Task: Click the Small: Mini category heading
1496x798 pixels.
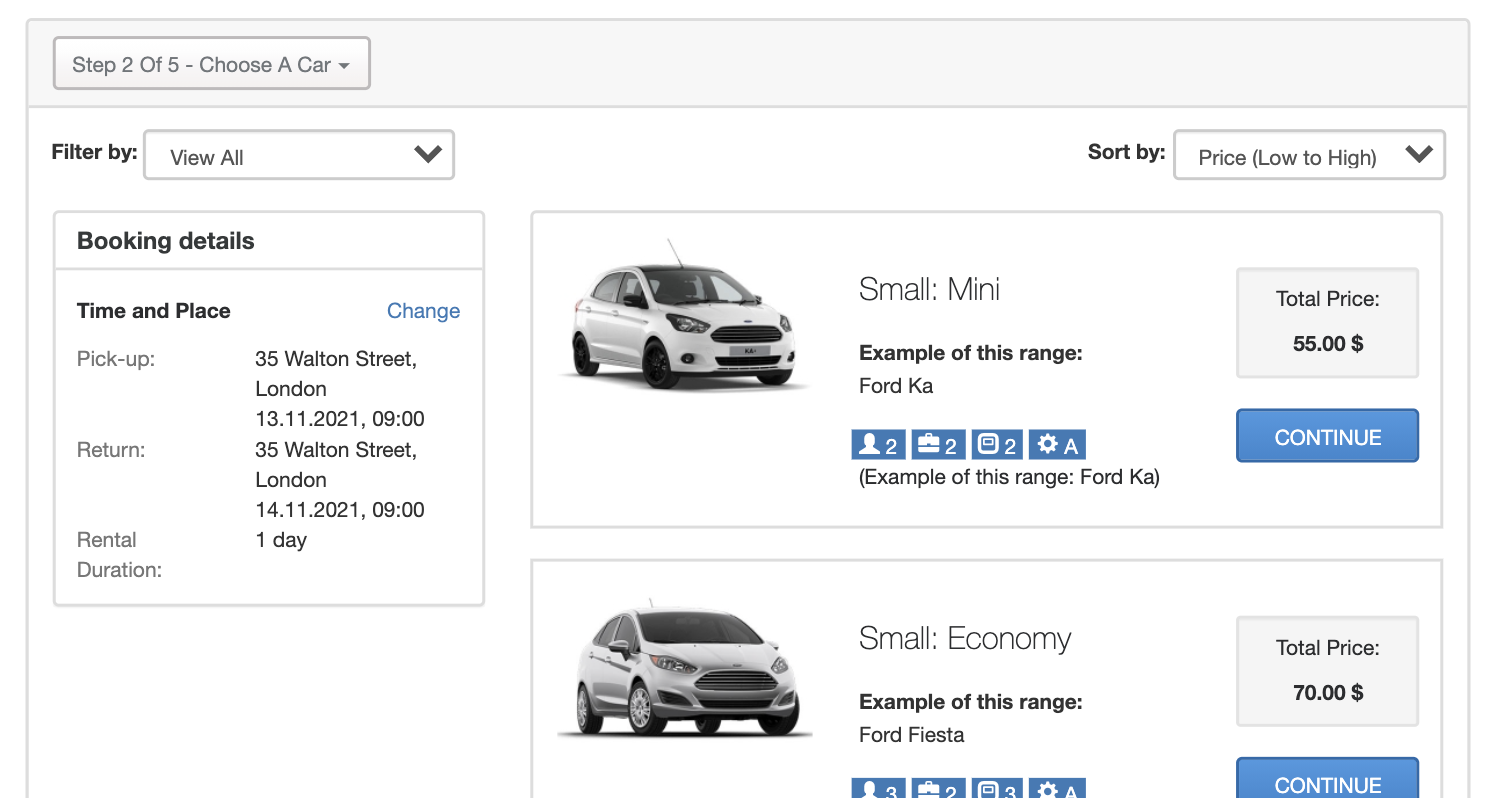Action: 929,289
